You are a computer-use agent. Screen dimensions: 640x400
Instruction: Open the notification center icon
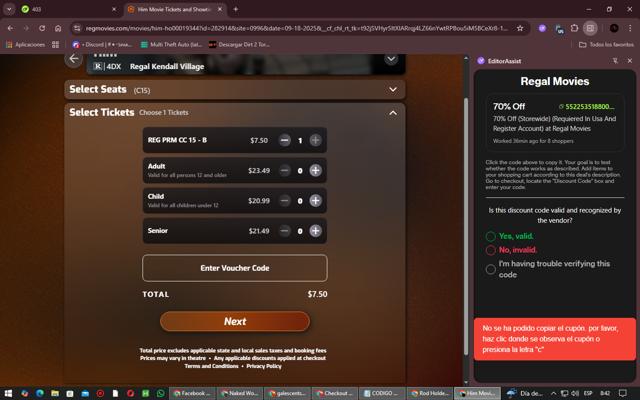coord(622,393)
